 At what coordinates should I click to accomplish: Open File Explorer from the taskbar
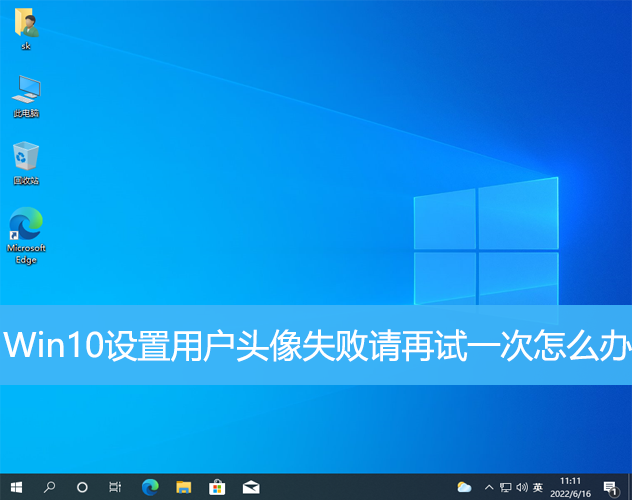[183, 487]
